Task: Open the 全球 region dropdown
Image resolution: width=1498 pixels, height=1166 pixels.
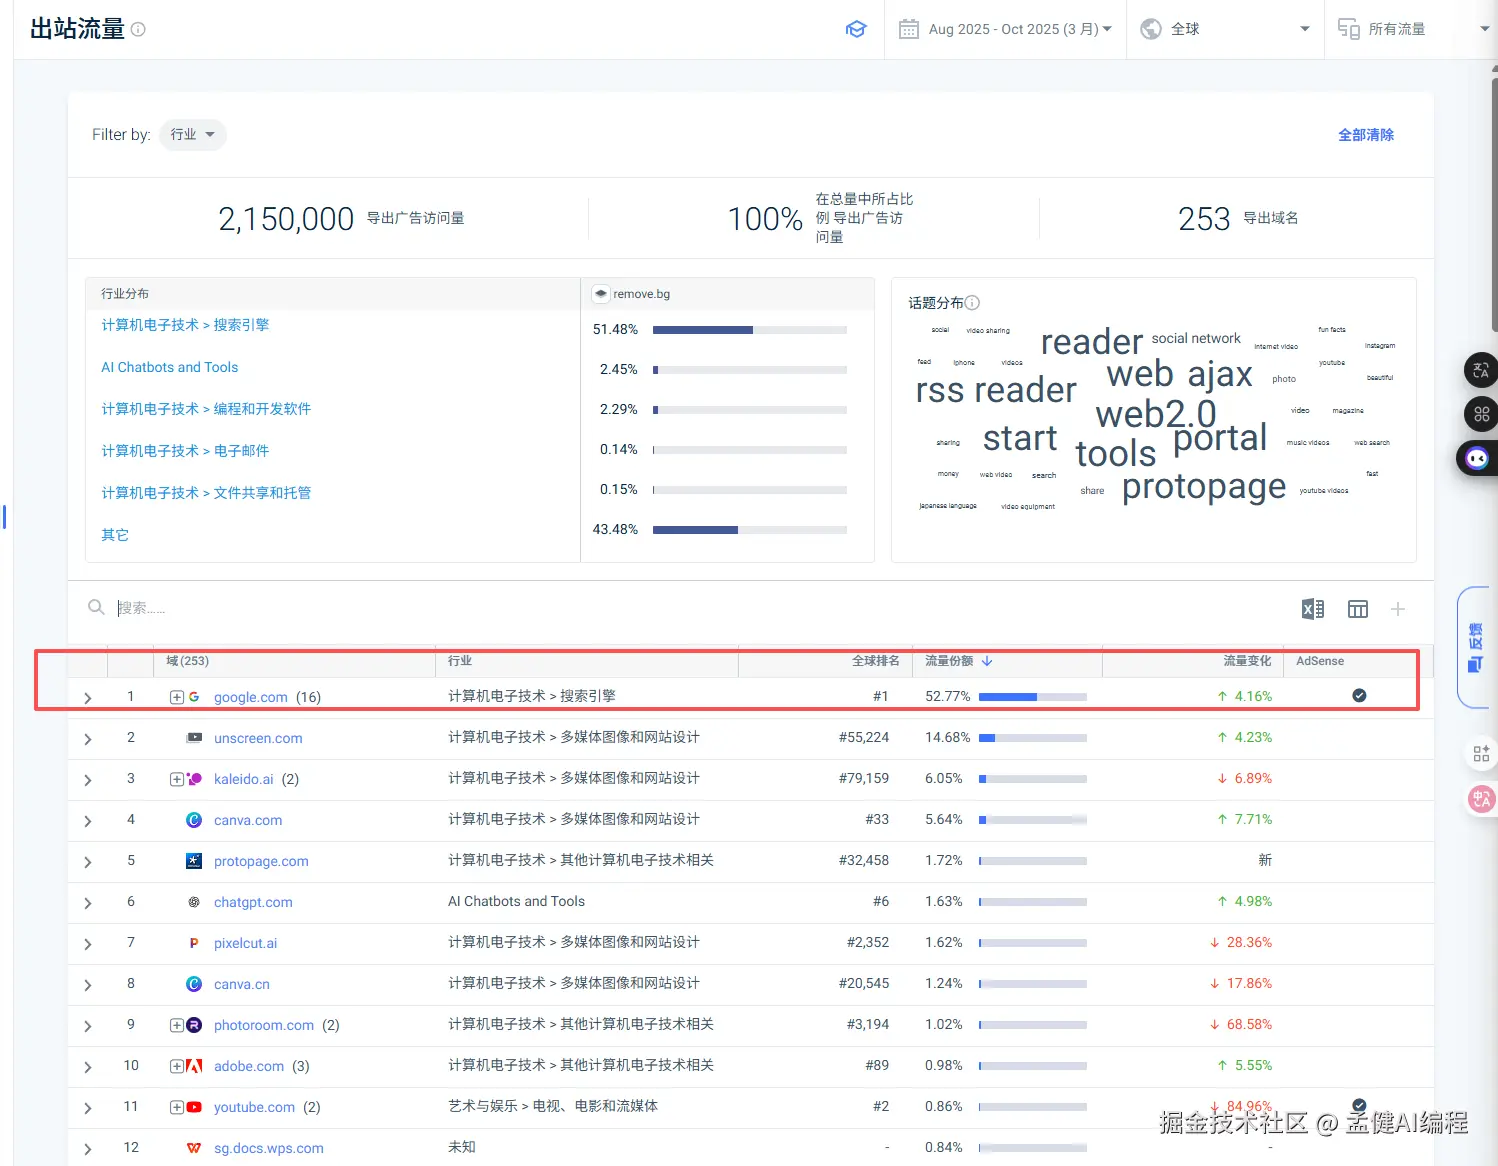Action: point(1225,29)
